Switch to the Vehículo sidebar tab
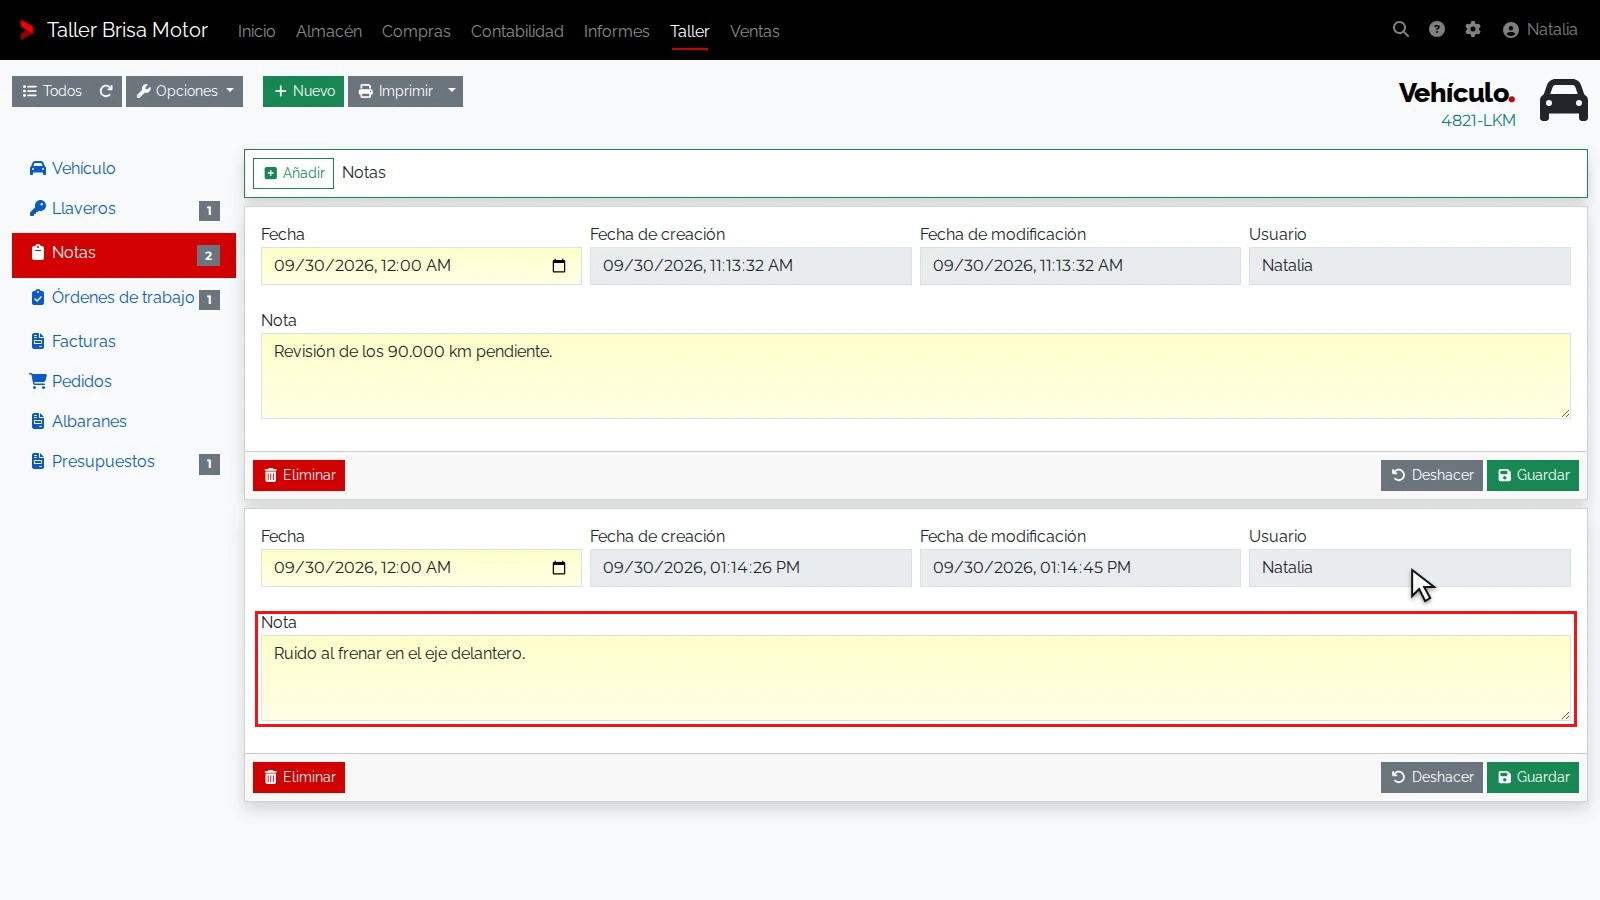Screen dimensions: 1600x900 click(x=124, y=168)
